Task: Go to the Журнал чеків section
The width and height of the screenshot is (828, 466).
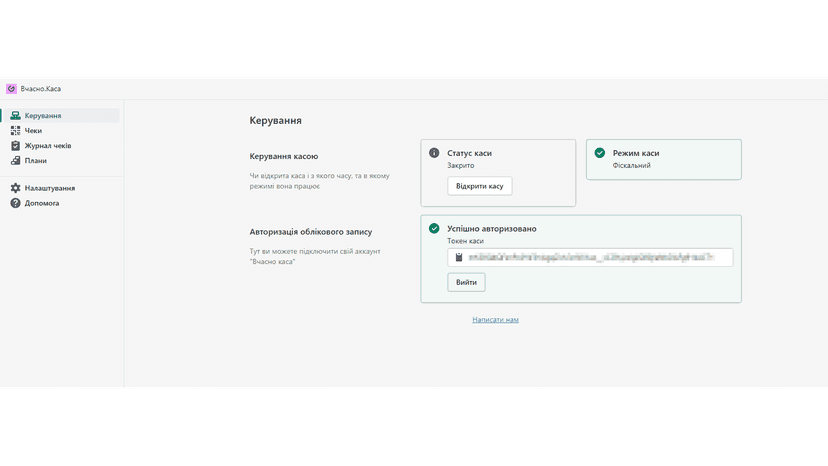Action: tap(61, 145)
